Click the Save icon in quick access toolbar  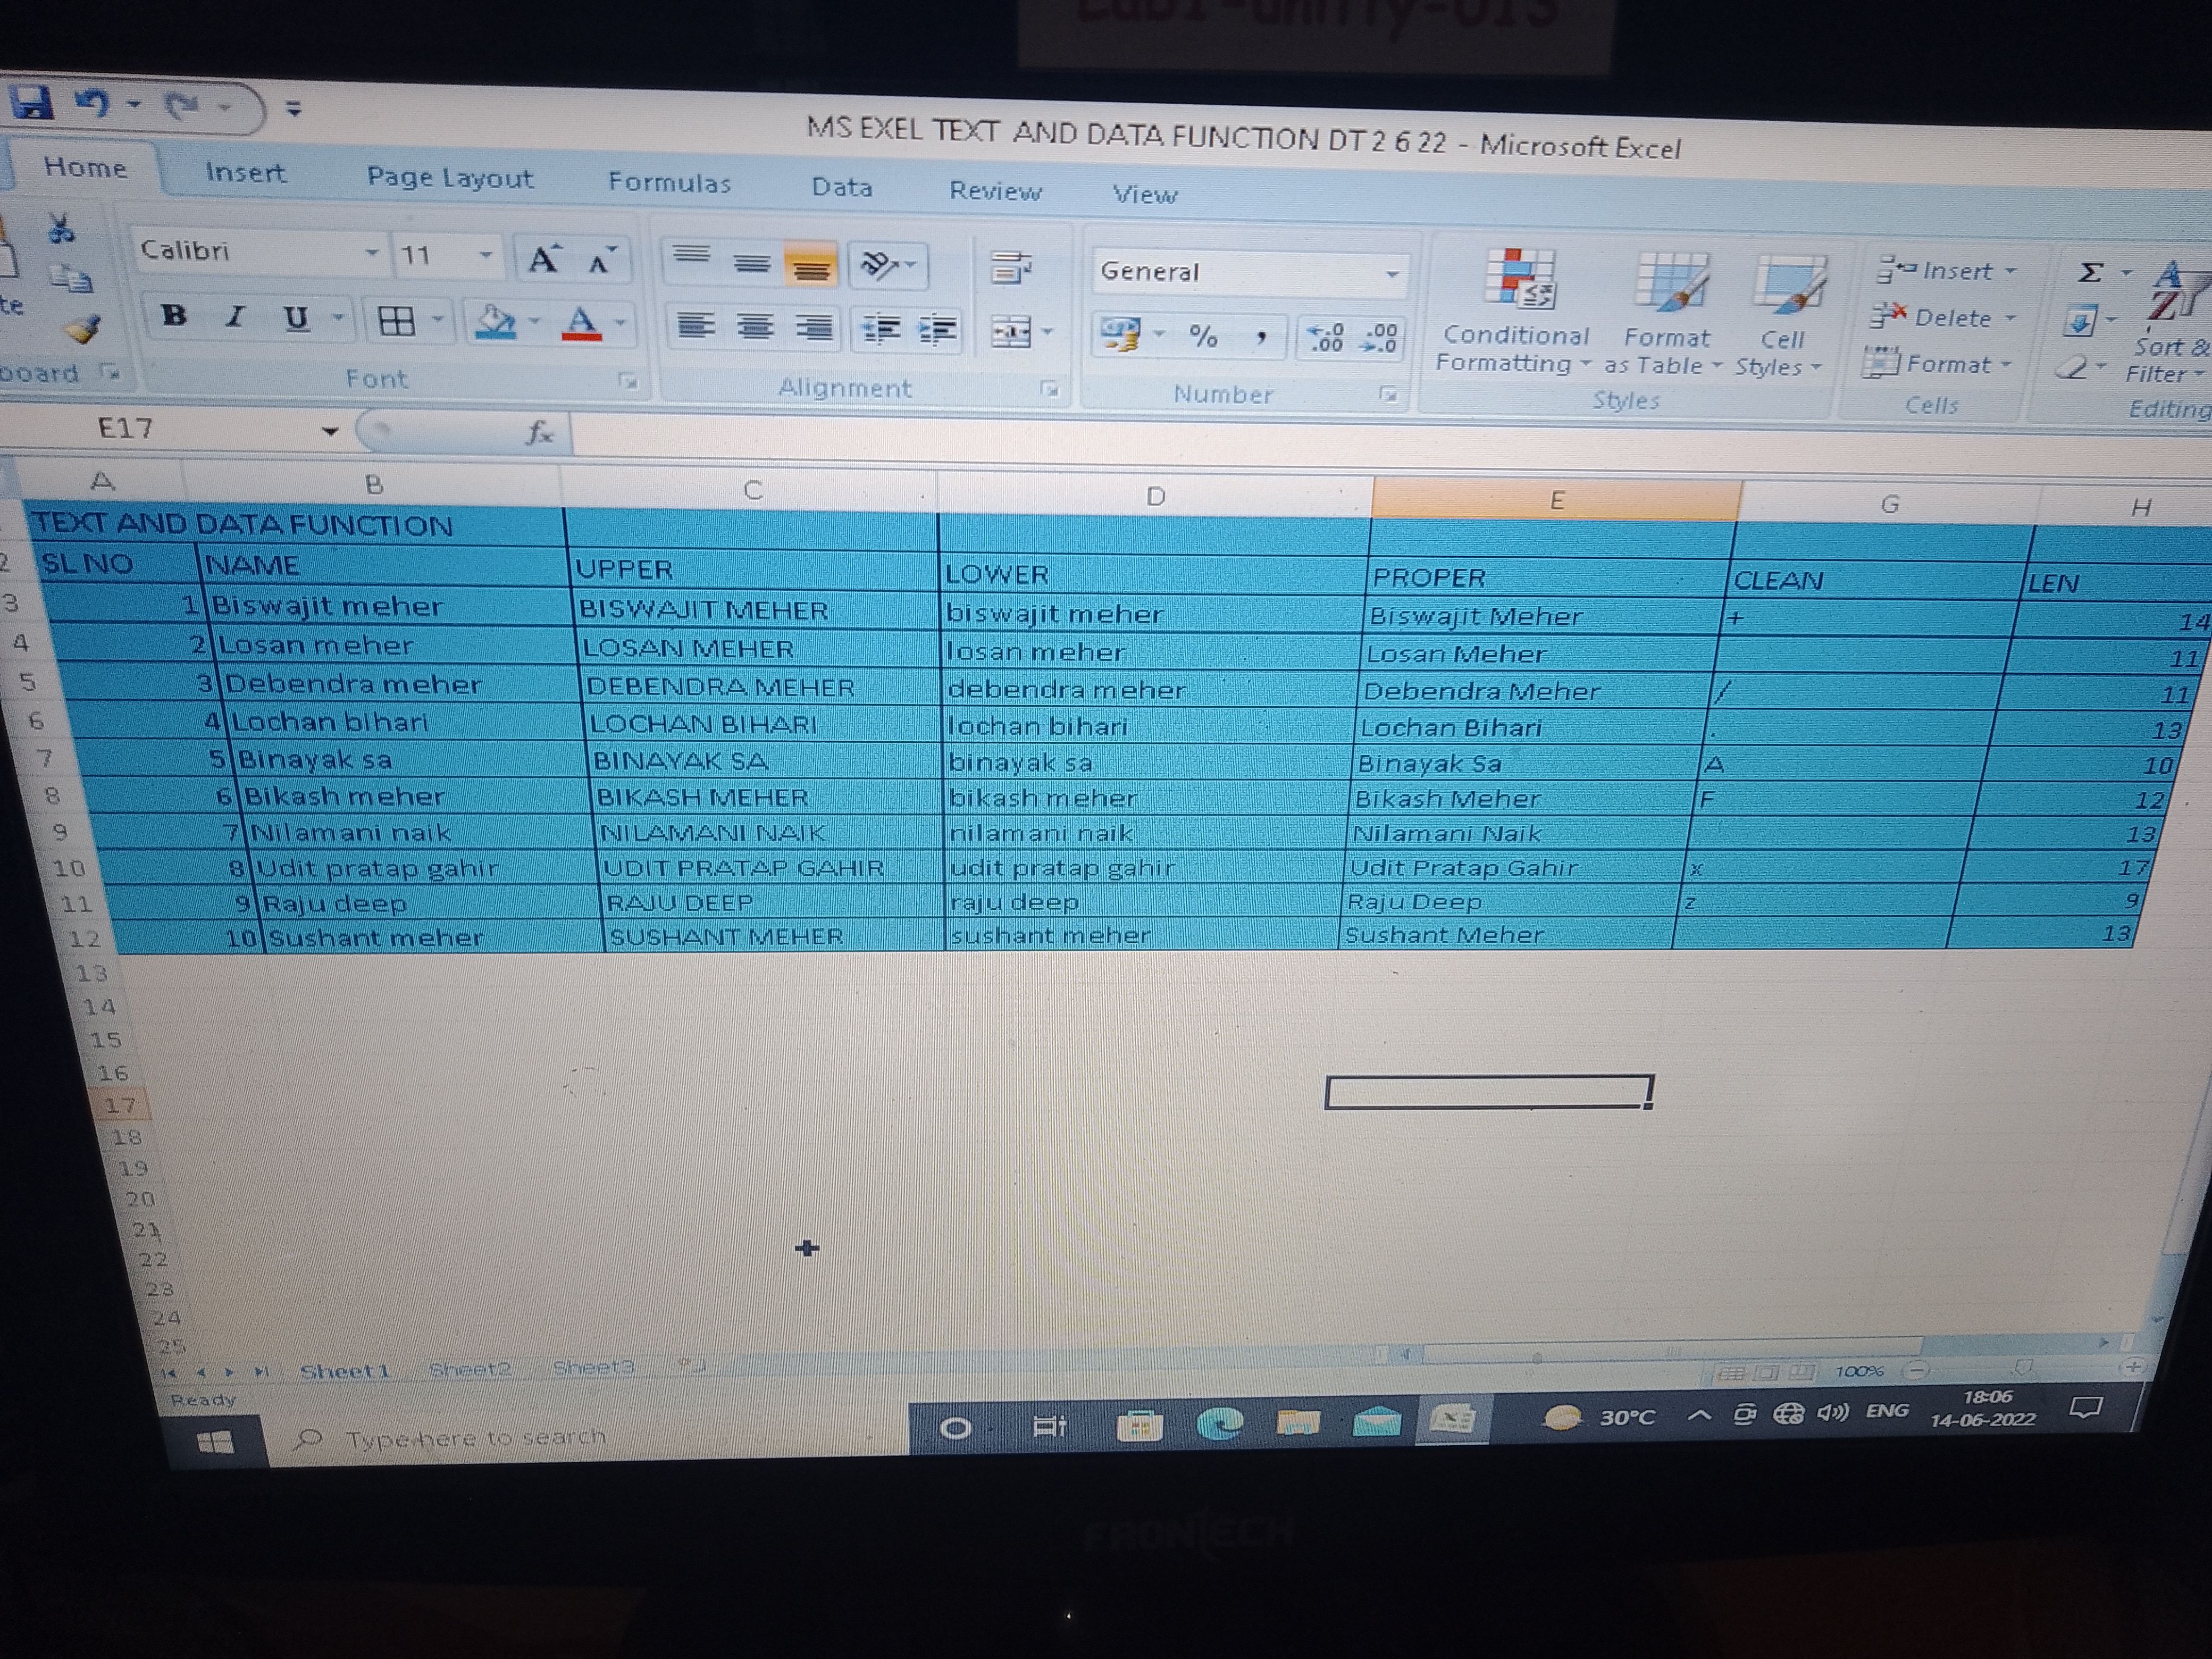(32, 102)
